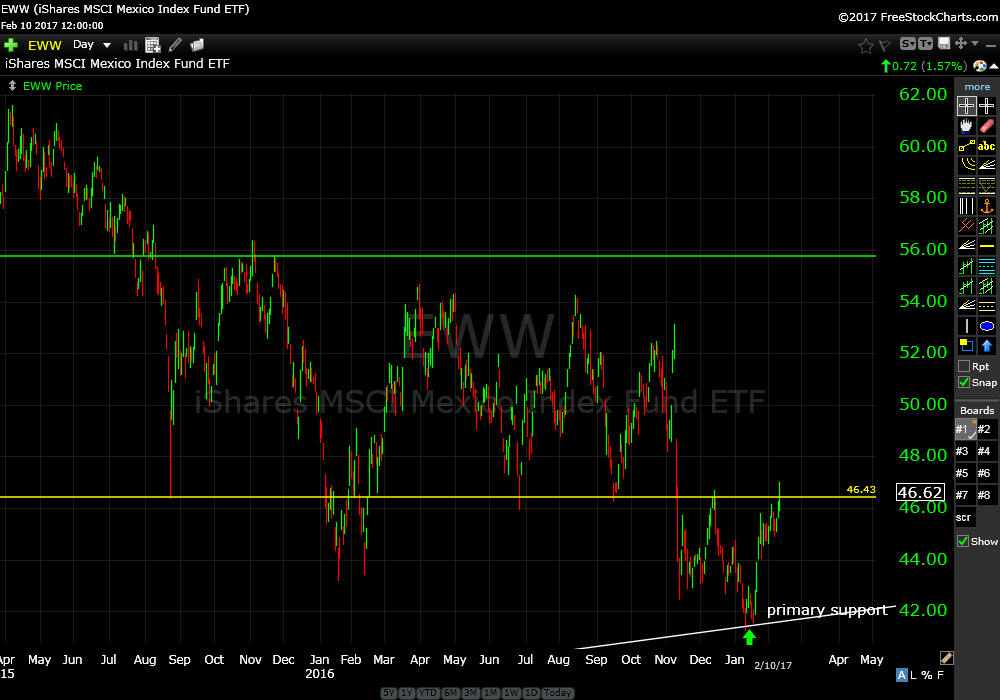Click the save floppy disk icon
The height and width of the screenshot is (700, 1000).
pos(942,44)
